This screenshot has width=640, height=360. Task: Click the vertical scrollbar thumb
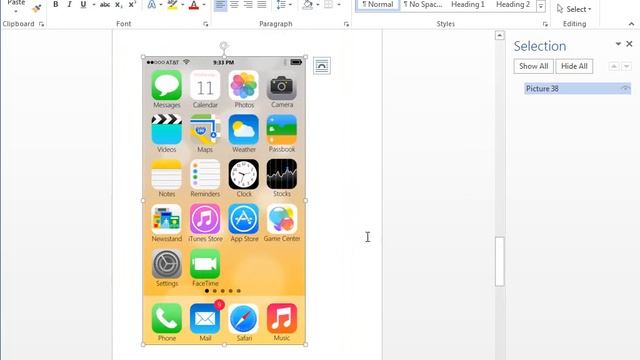tap(500, 261)
